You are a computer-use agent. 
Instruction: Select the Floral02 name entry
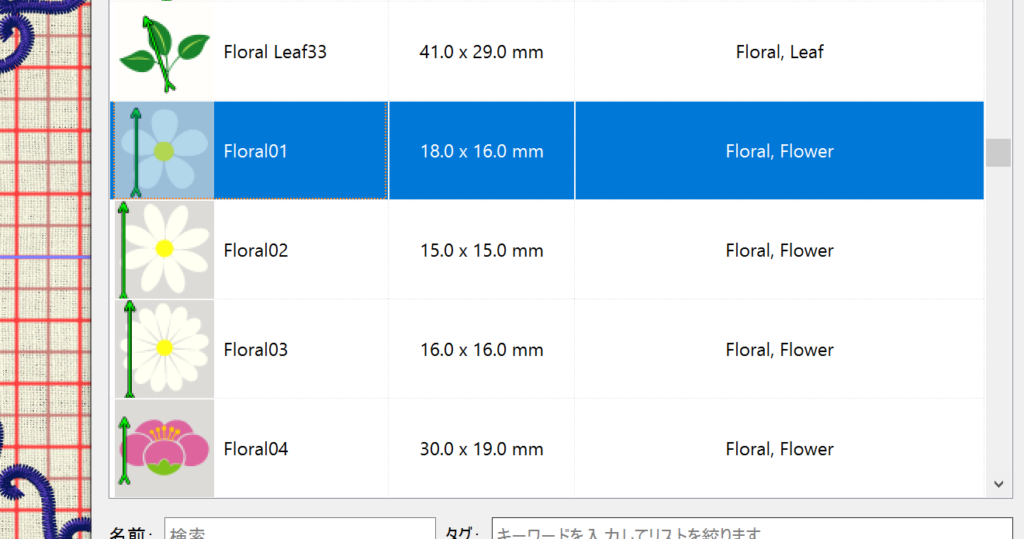coord(256,251)
